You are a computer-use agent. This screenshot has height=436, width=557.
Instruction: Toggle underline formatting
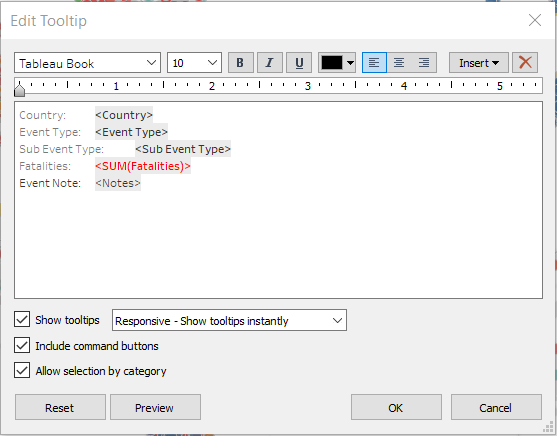coord(299,63)
